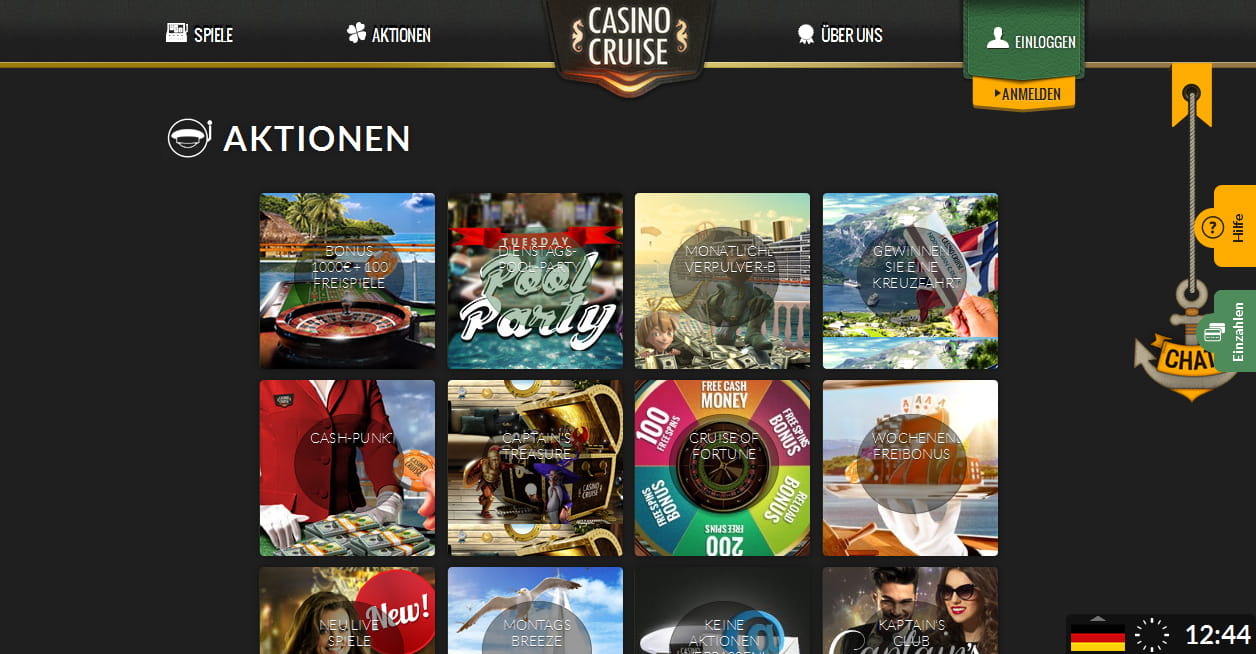Click the award ribbon icon beside Über Uns
Viewport: 1256px width, 654px height.
click(805, 34)
